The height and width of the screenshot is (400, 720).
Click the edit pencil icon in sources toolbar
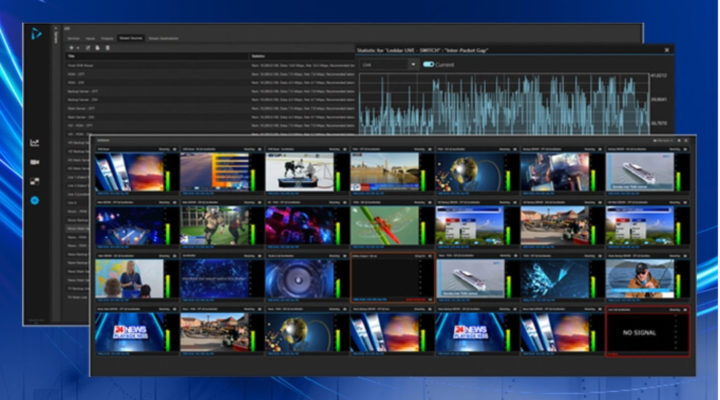[88, 48]
